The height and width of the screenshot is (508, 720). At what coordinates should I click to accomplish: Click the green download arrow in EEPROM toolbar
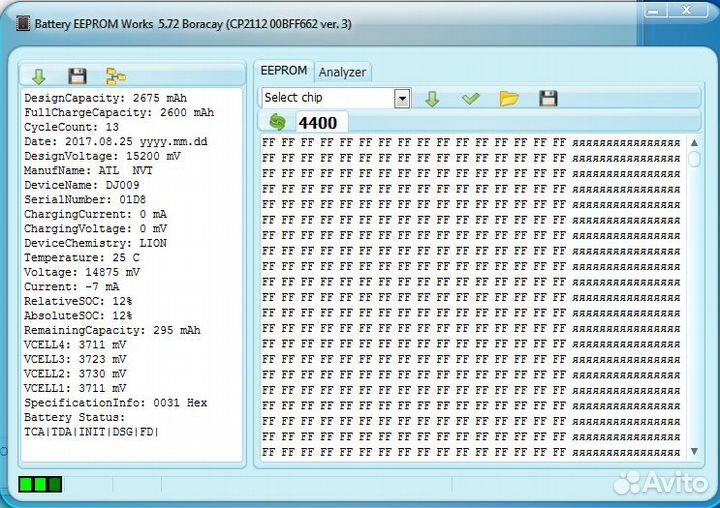(x=432, y=98)
